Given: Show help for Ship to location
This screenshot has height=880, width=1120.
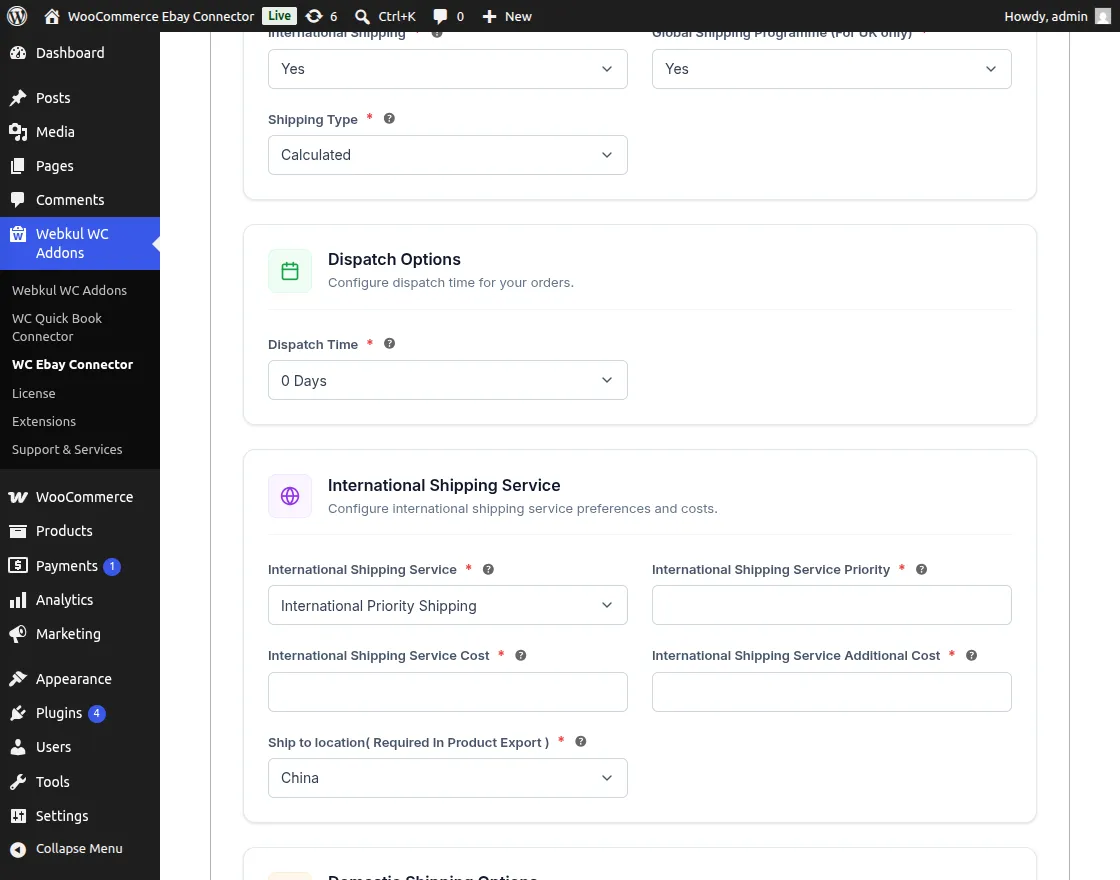Looking at the screenshot, I should coord(581,741).
